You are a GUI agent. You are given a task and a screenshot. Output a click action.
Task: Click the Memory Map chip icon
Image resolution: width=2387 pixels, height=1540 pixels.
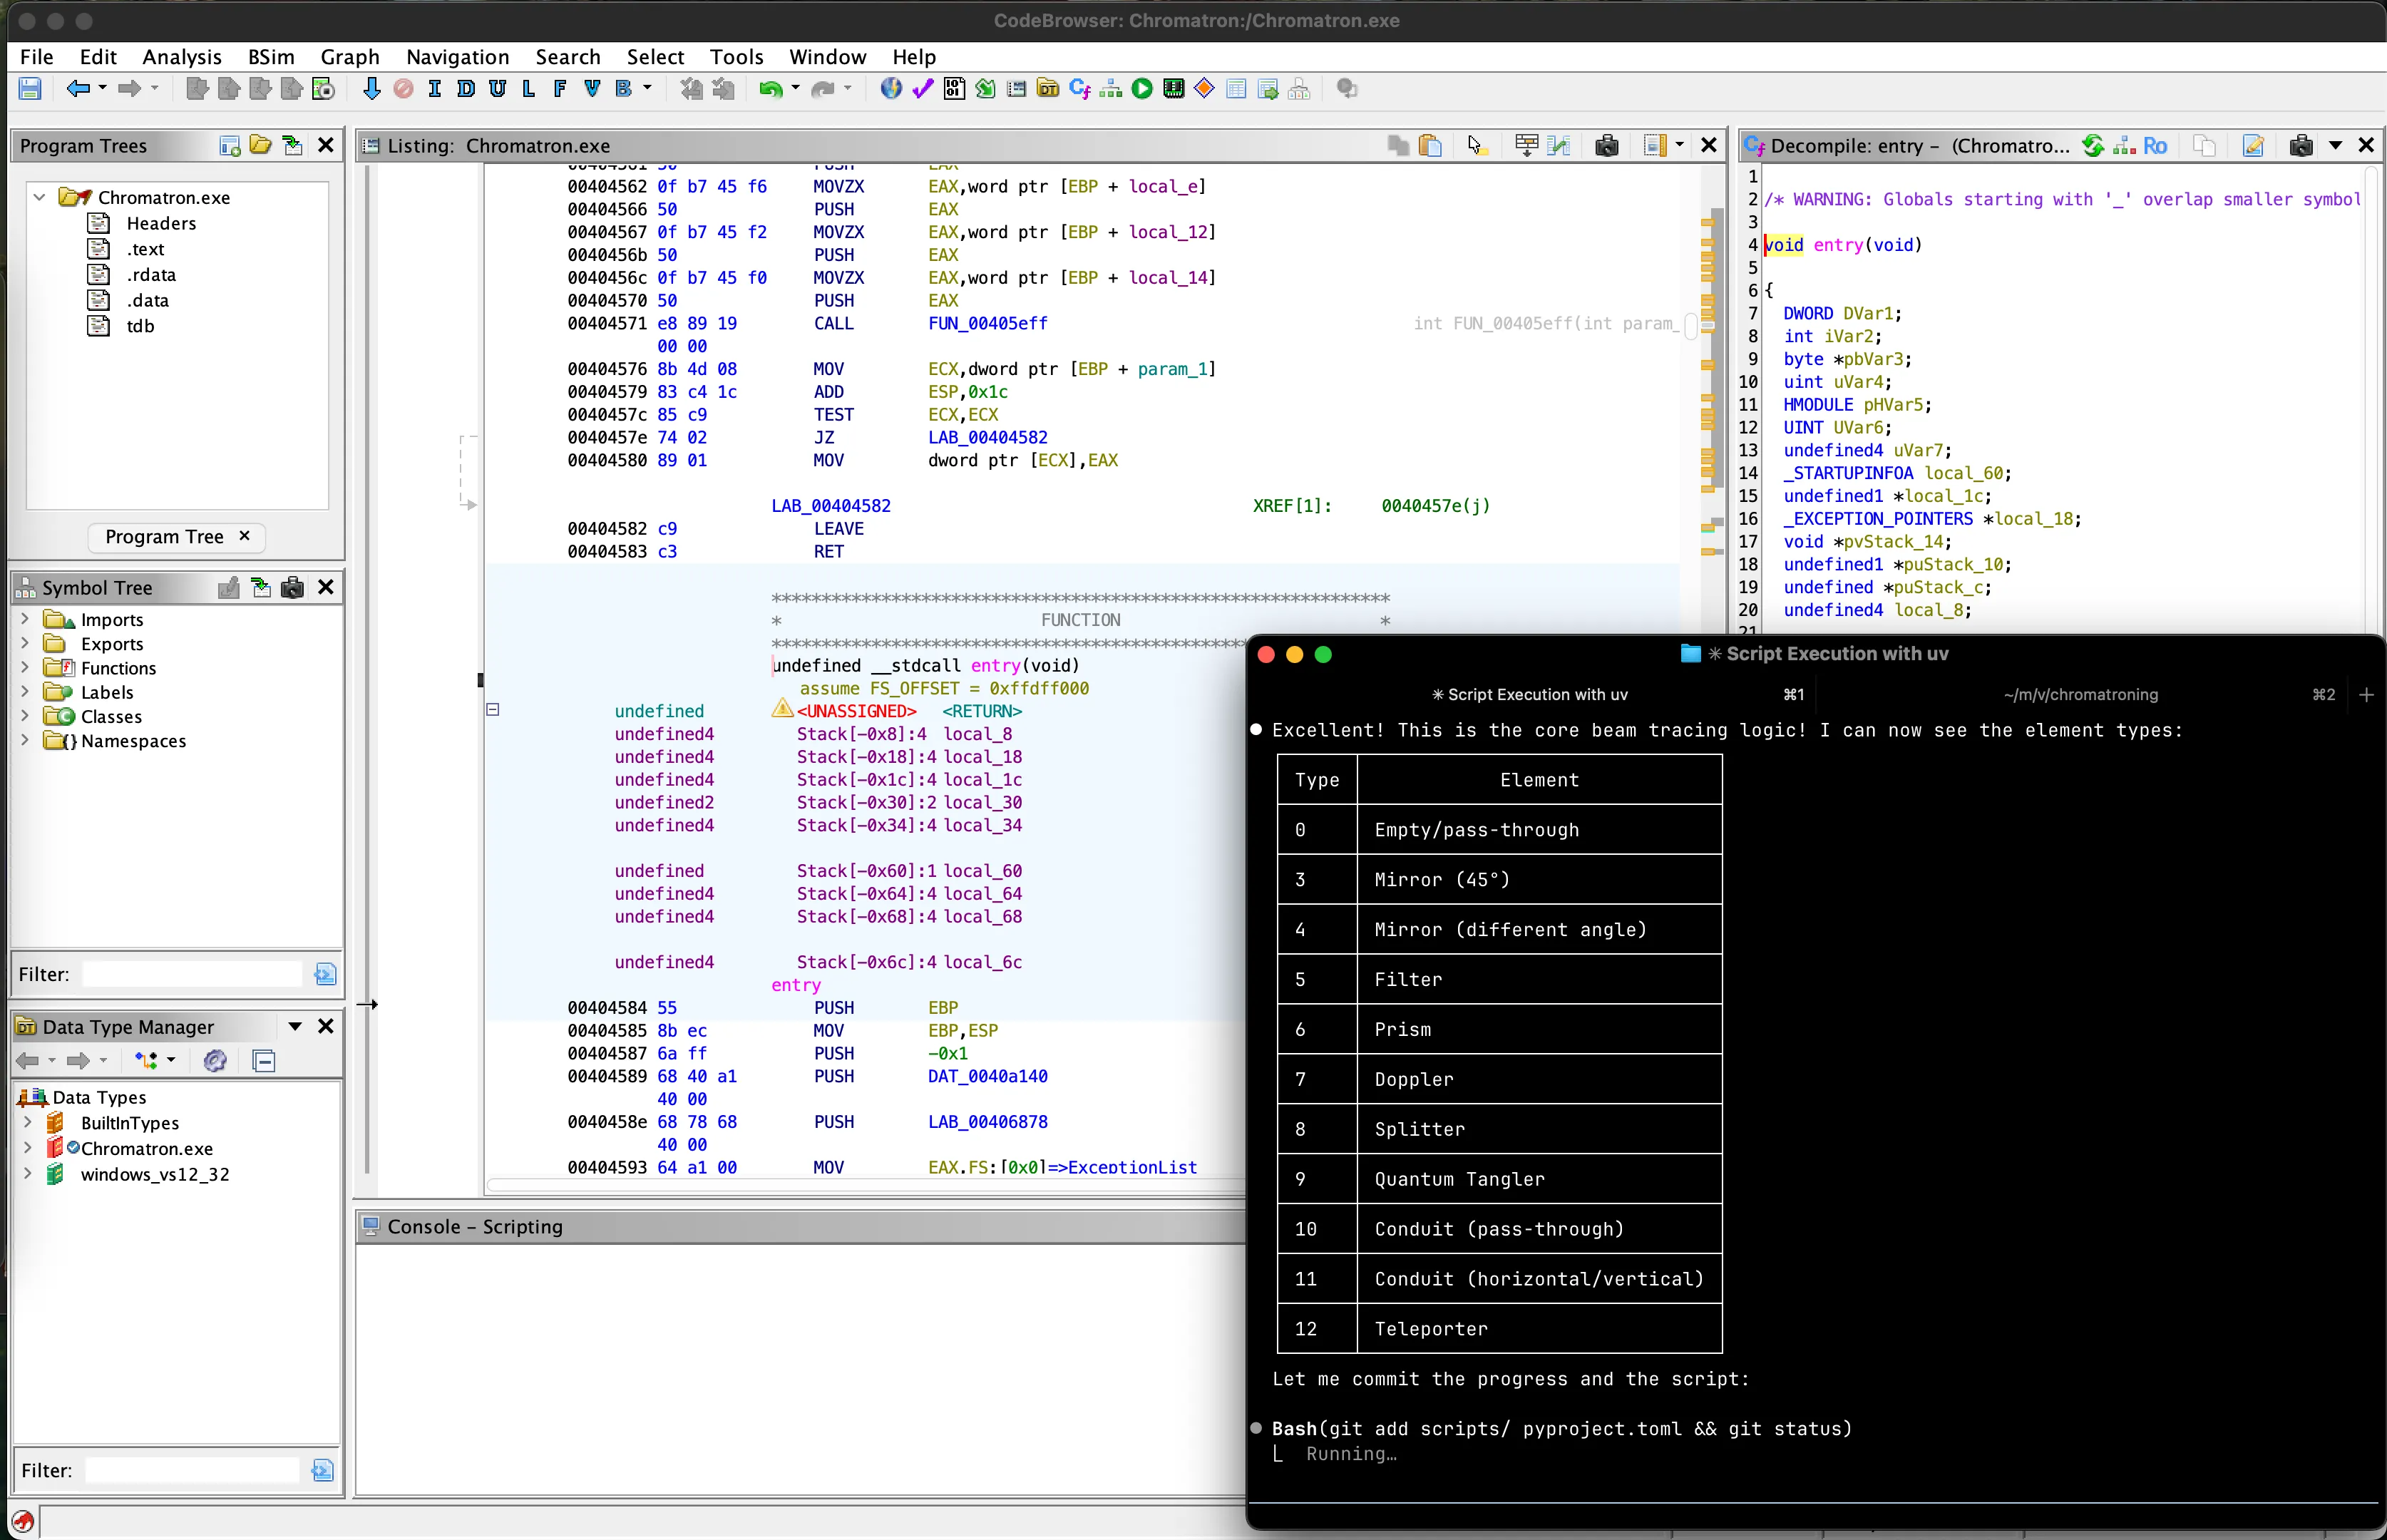point(1173,89)
